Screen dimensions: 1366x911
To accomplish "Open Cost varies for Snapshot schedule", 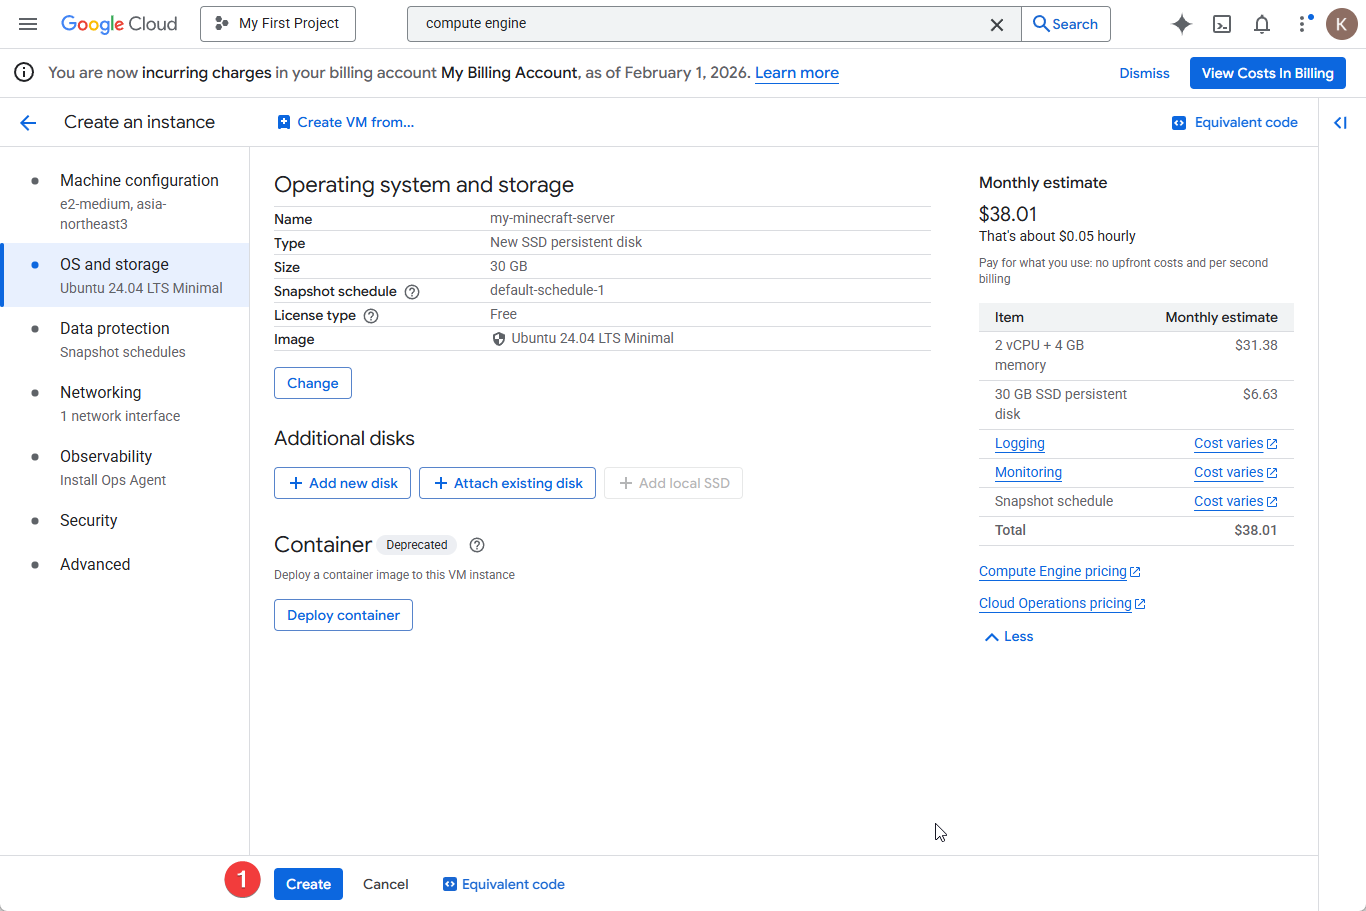I will [x=1235, y=501].
